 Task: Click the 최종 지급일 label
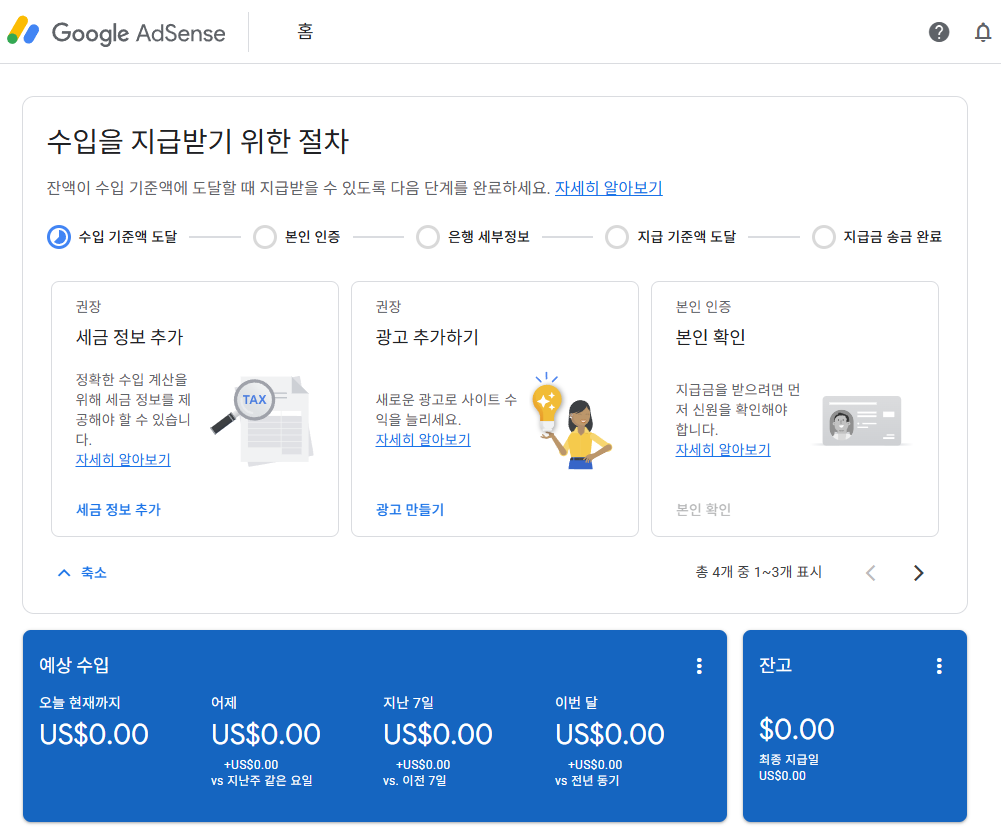click(x=788, y=760)
